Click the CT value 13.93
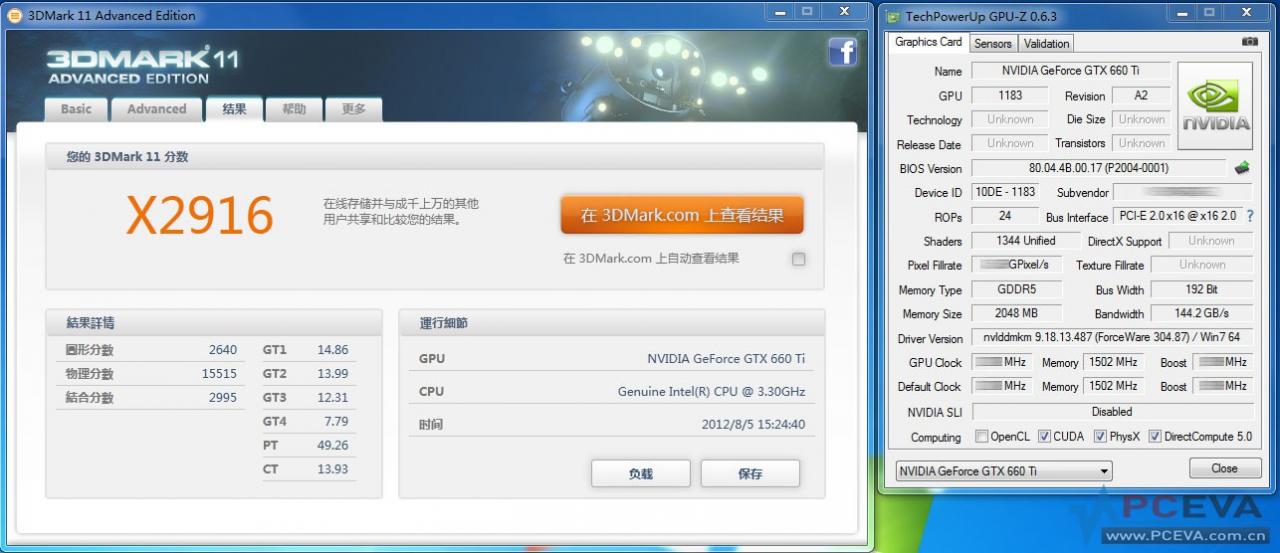The height and width of the screenshot is (553, 1280). tap(332, 470)
